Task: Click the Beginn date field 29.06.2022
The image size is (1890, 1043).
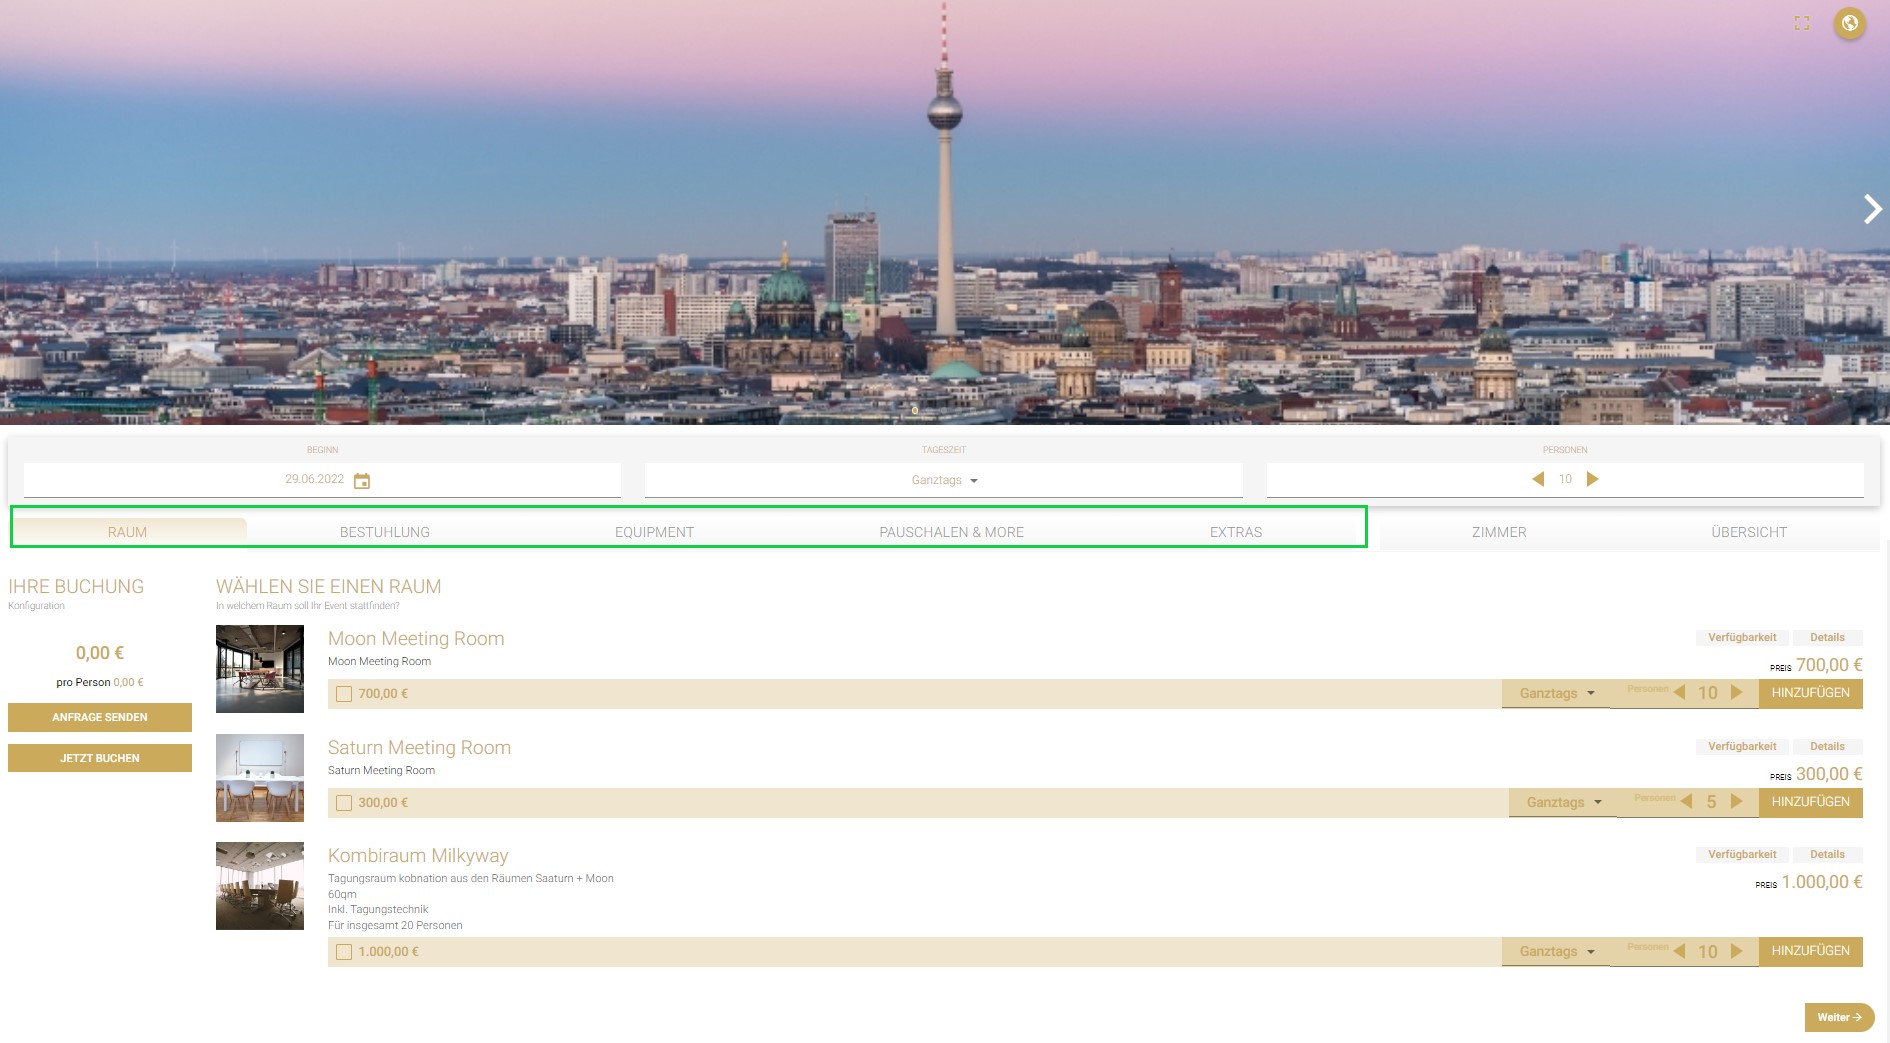Action: [x=322, y=480]
